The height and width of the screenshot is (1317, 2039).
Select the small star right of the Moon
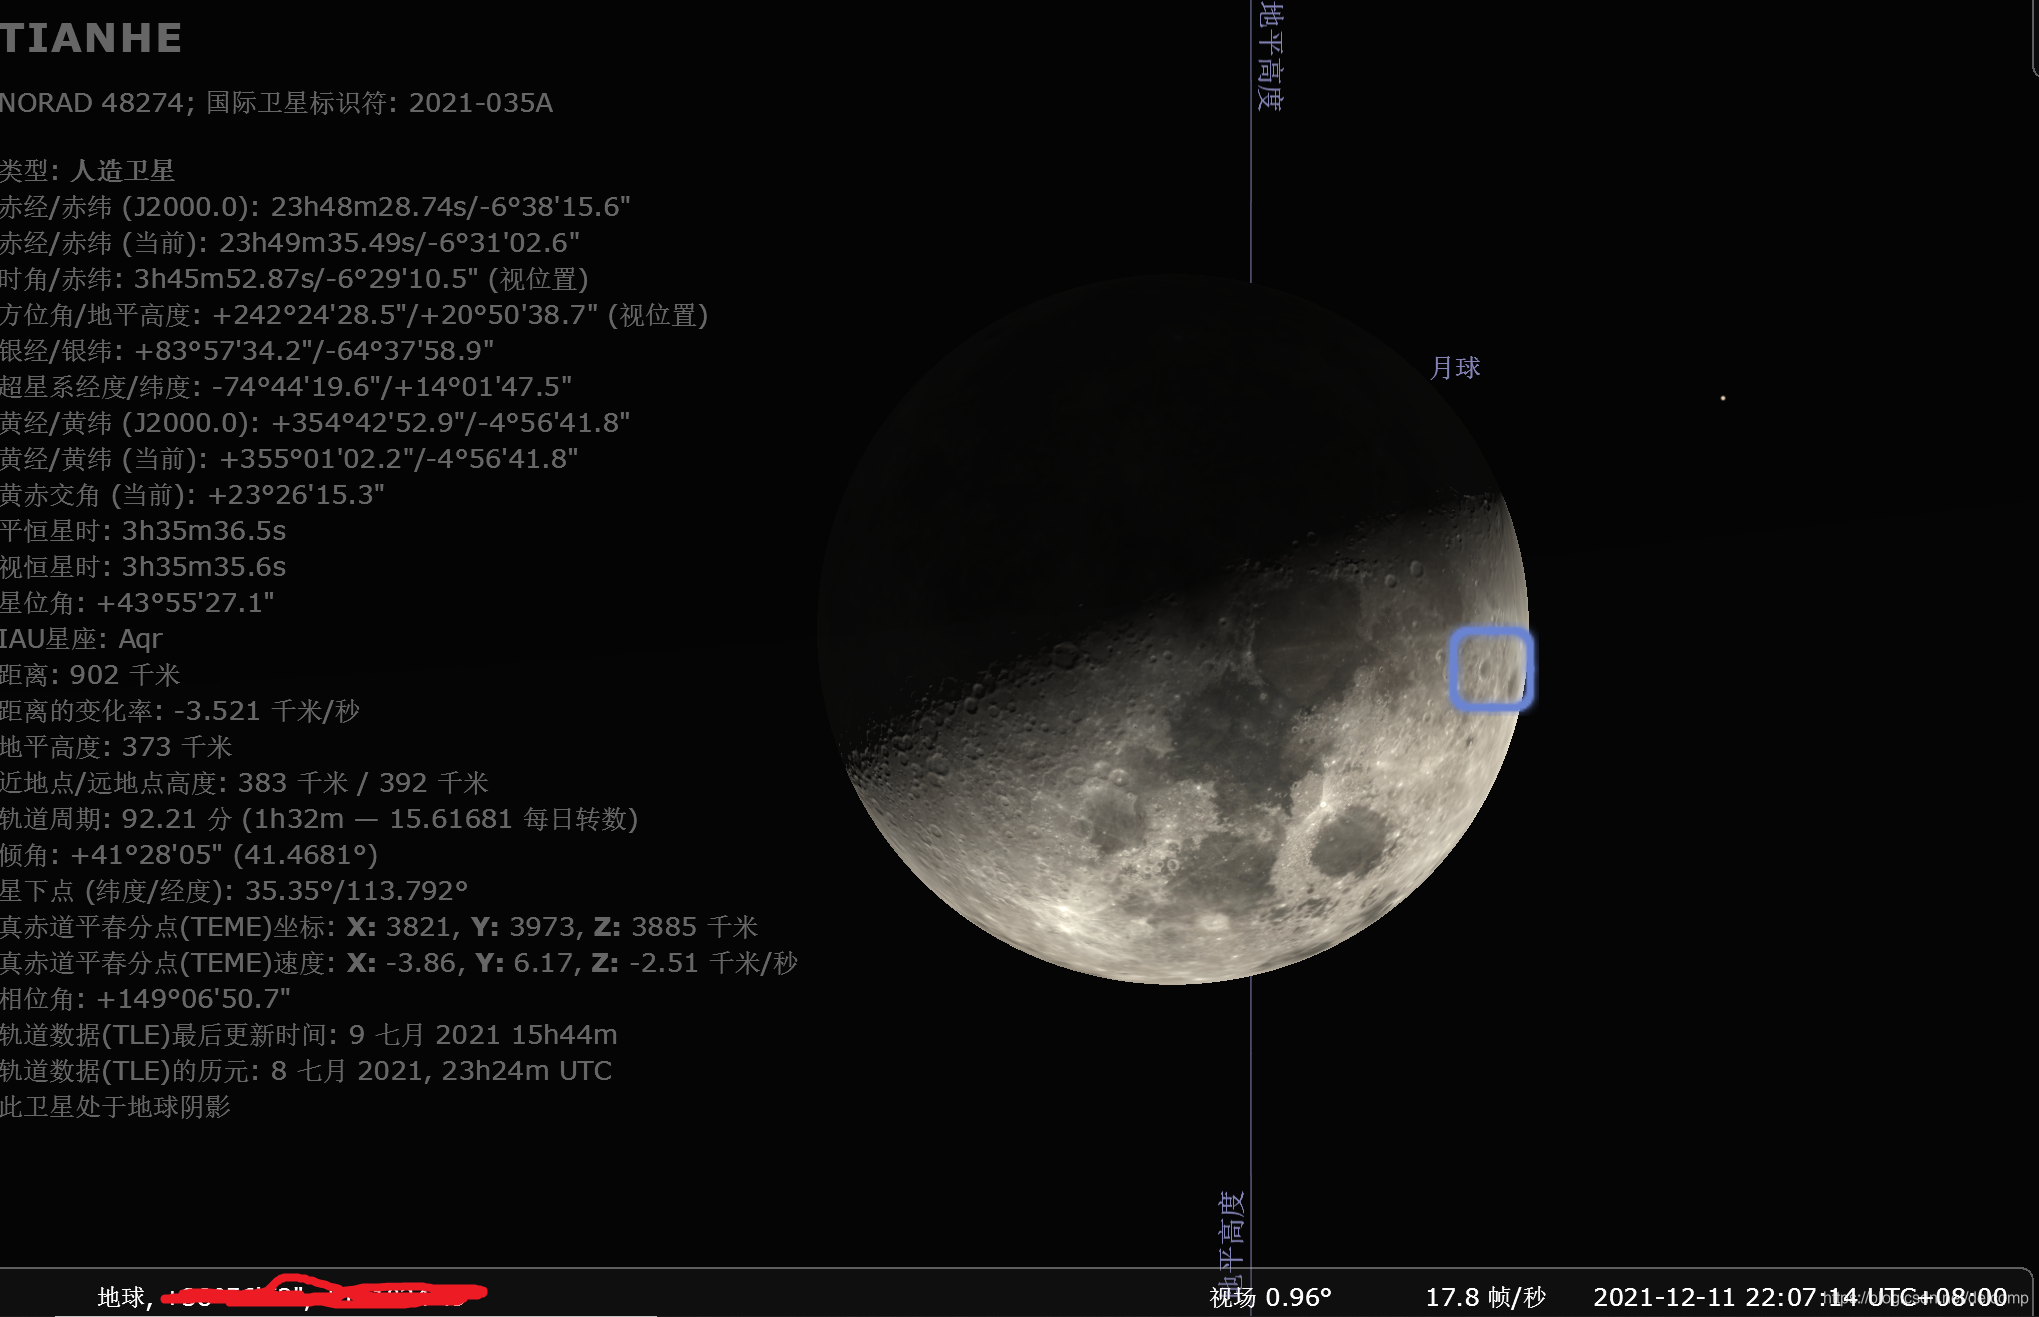(x=1722, y=398)
